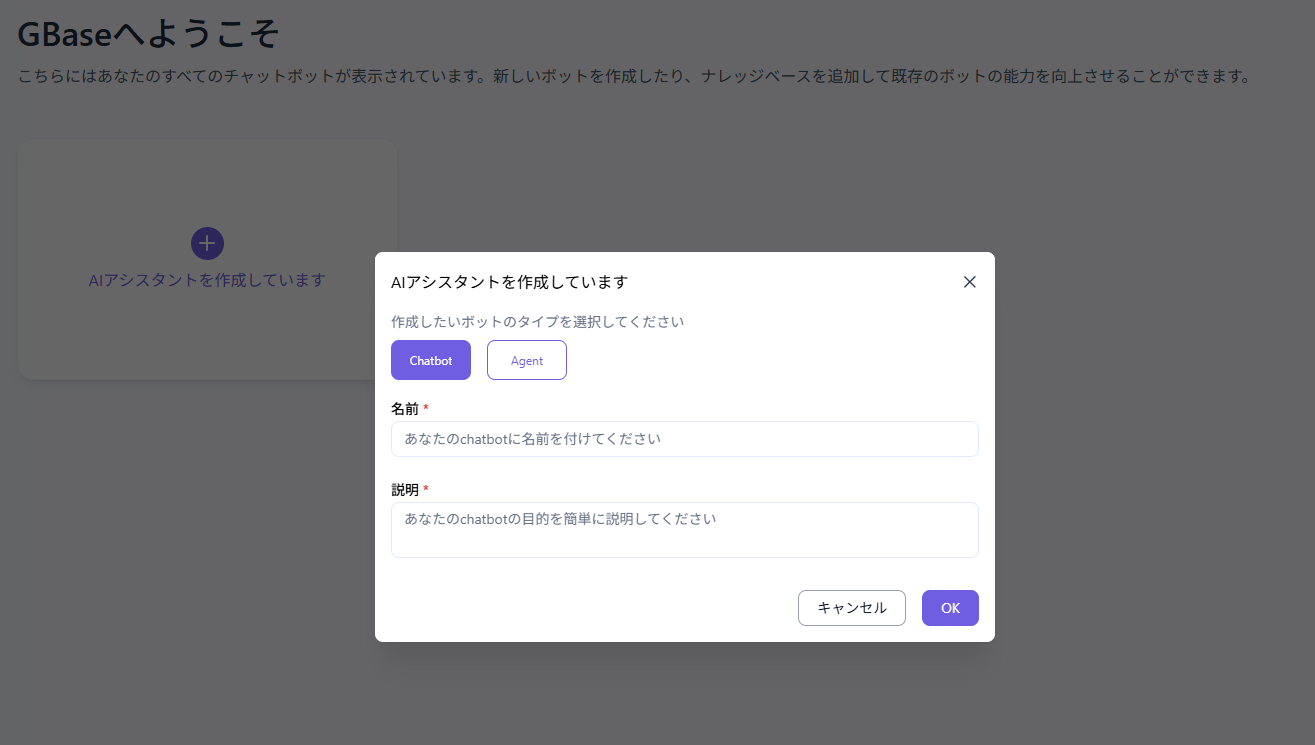Click the AIアシスタントを作成しています card

click(207, 258)
